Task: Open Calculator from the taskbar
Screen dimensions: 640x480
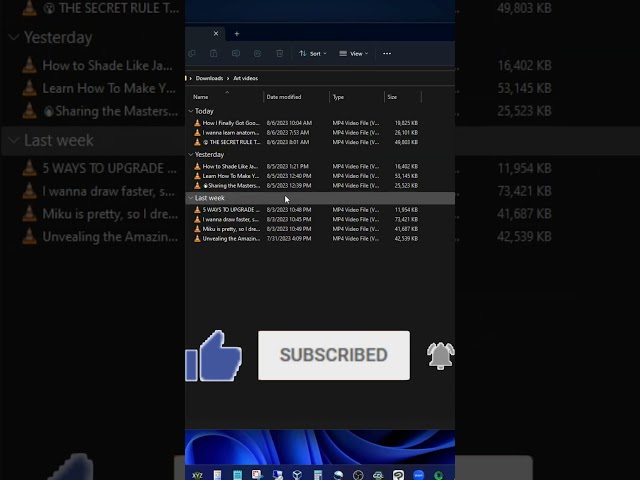Action: click(x=318, y=475)
